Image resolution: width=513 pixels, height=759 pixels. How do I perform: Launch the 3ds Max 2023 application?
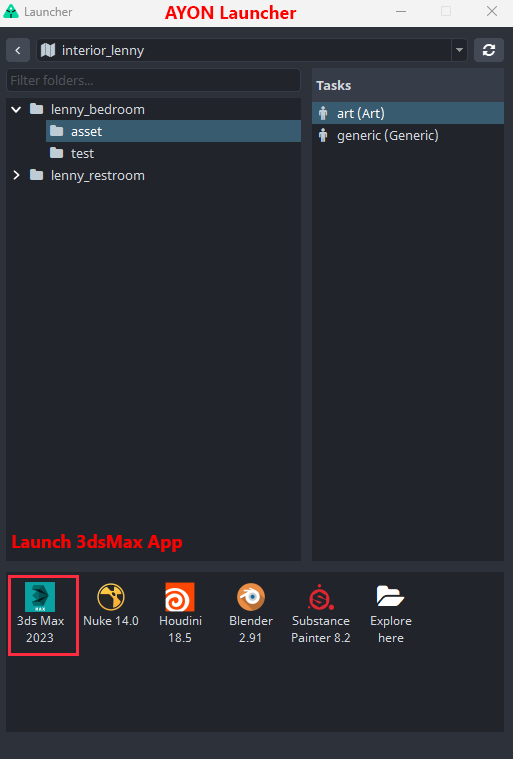40,613
